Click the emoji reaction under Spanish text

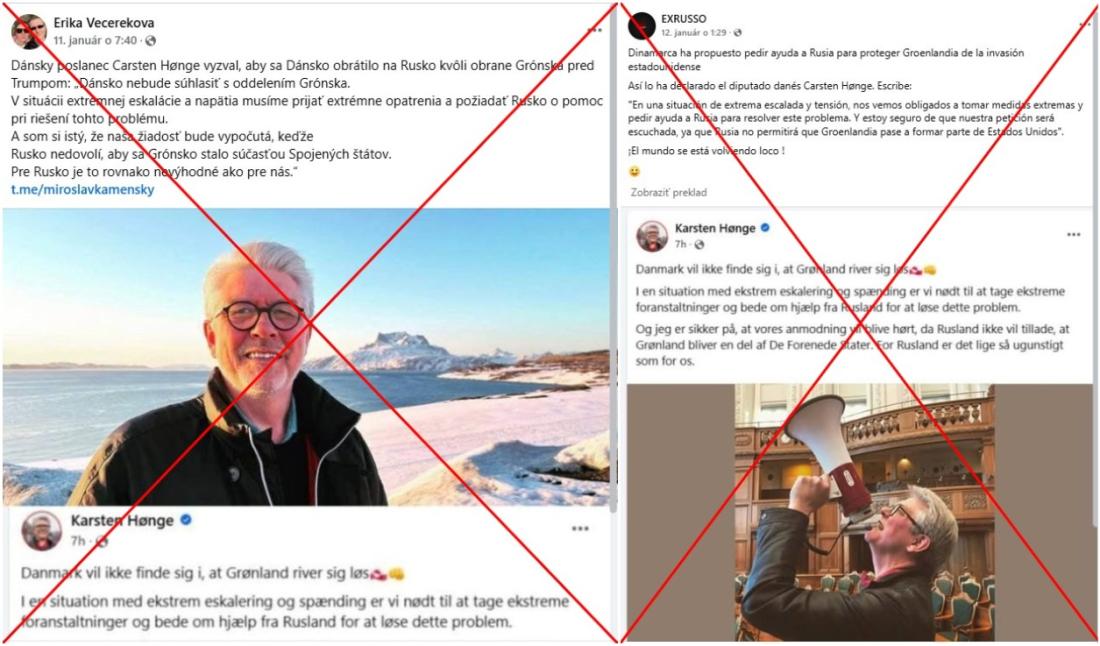634,171
